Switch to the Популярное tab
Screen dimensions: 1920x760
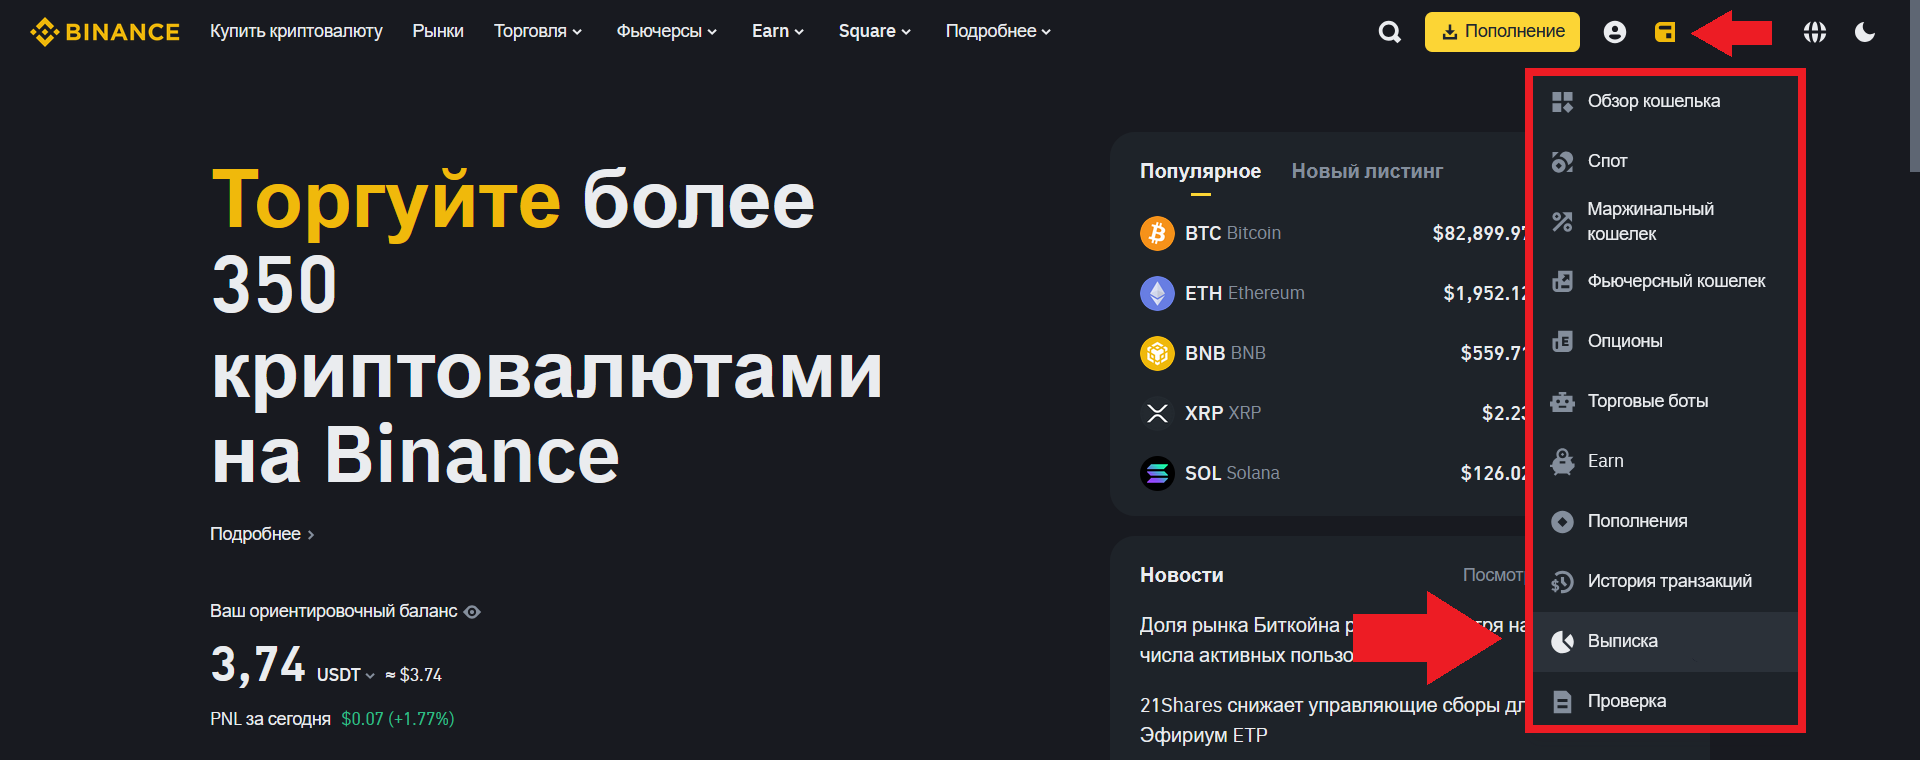point(1200,171)
